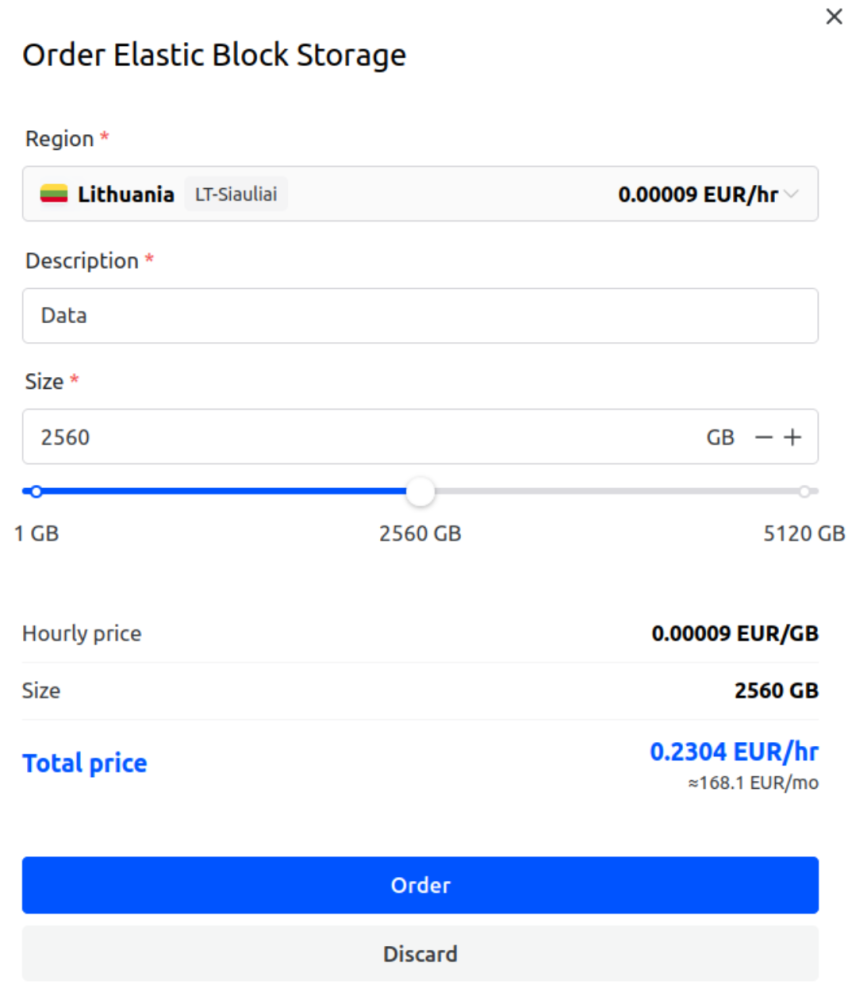848x996 pixels.
Task: Click the slider's minimum end dot
Action: click(x=37, y=491)
